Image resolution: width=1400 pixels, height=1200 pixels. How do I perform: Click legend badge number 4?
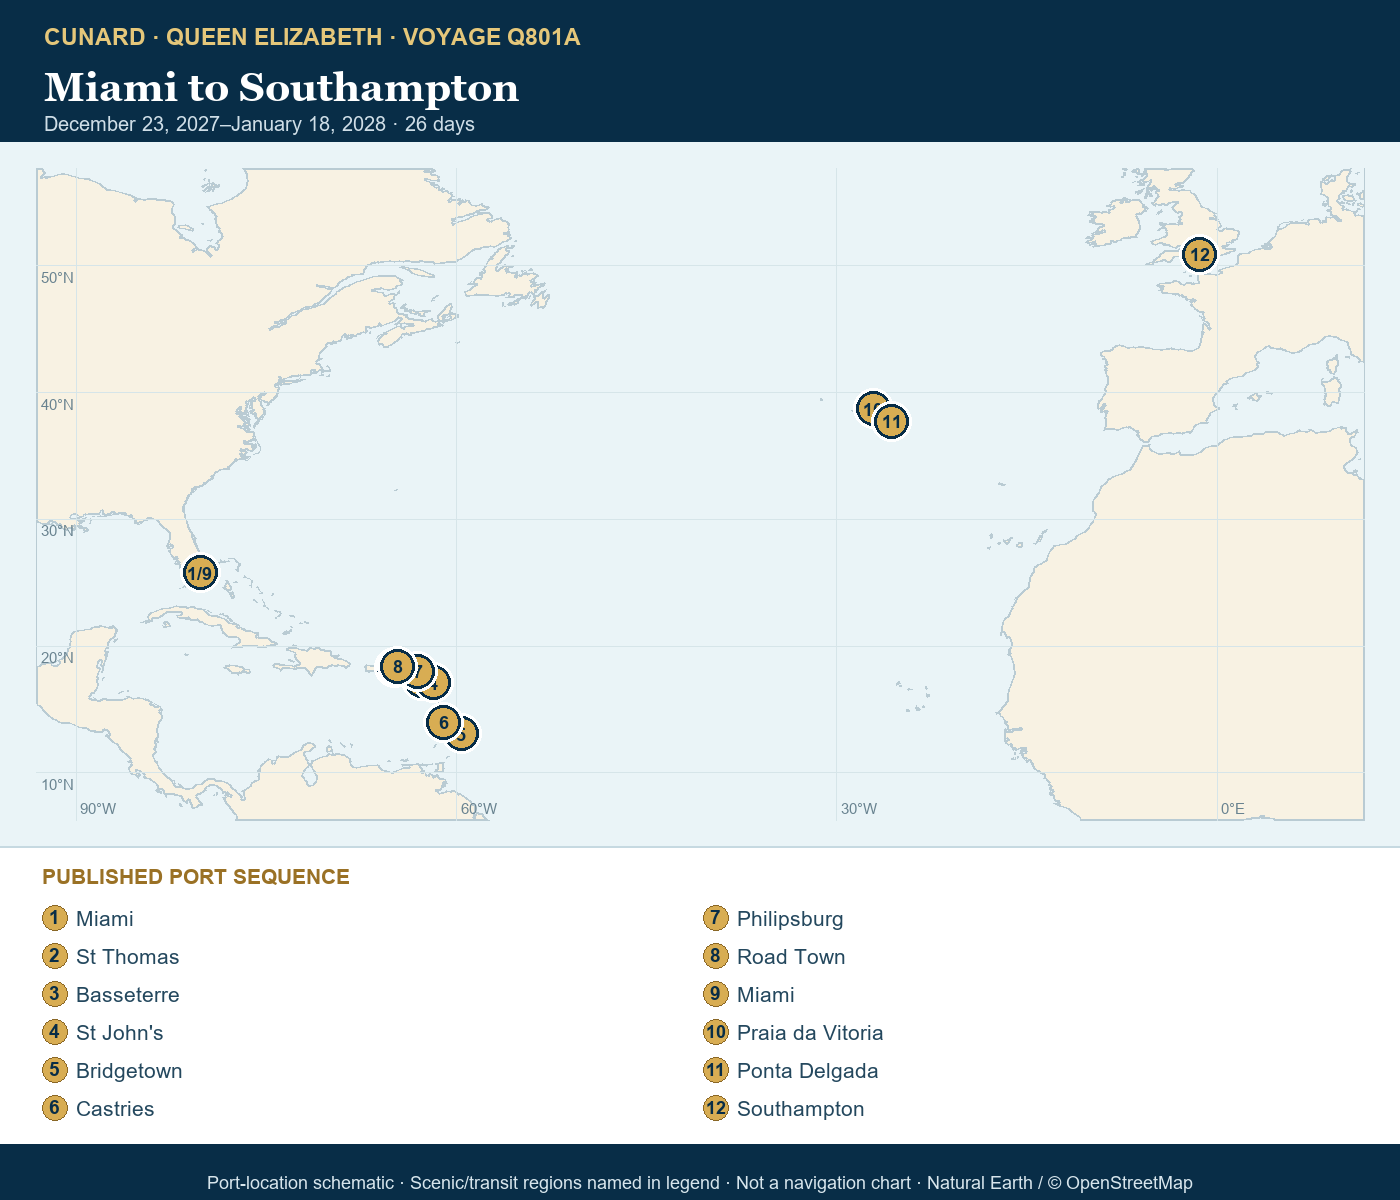tap(55, 1032)
